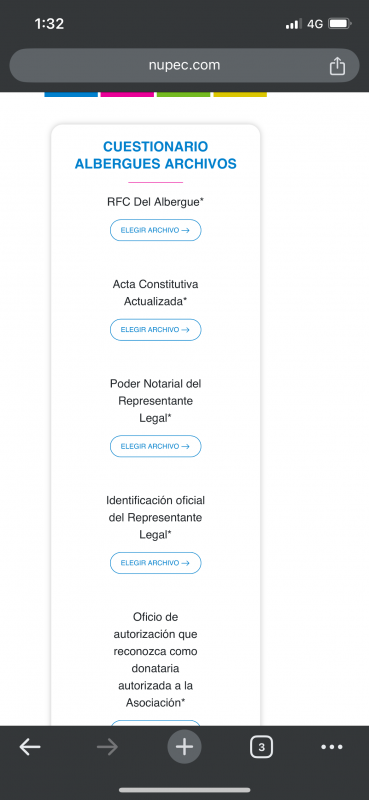This screenshot has height=800, width=369.
Task: Choose file for Poder Notarial del Representante
Action: 156,446
